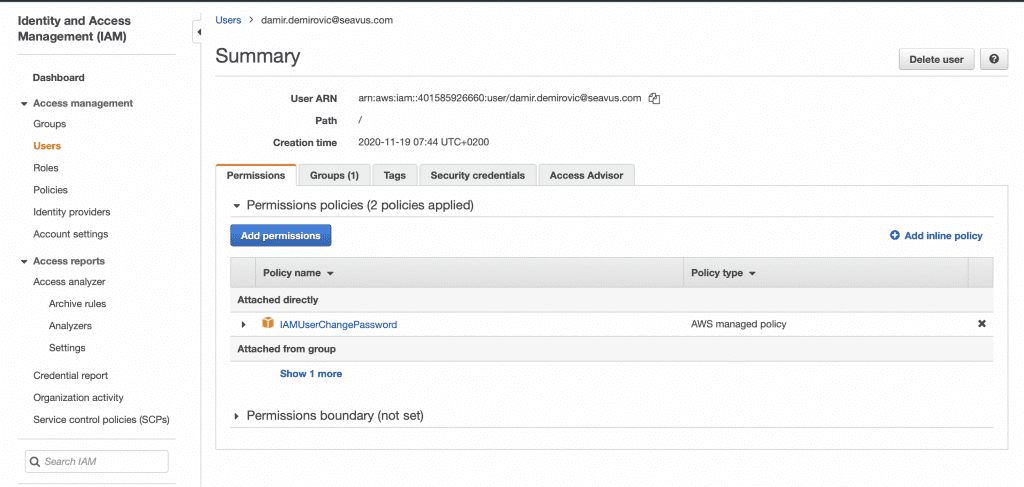
Task: Sort by the Policy type column
Action: click(x=723, y=273)
